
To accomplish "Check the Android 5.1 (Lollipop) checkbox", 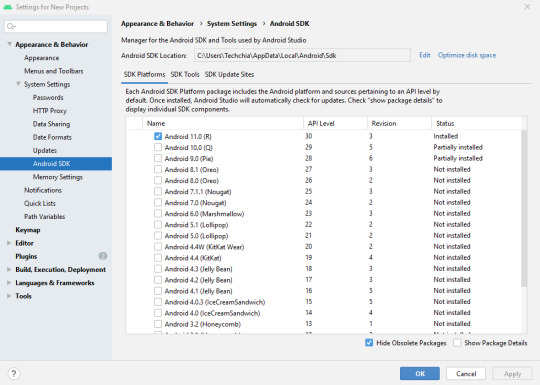I will coord(158,225).
